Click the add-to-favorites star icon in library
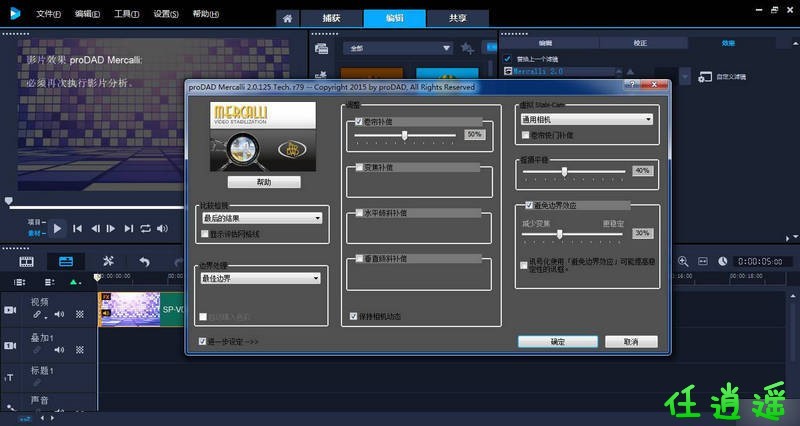This screenshot has width=800, height=426. point(467,48)
